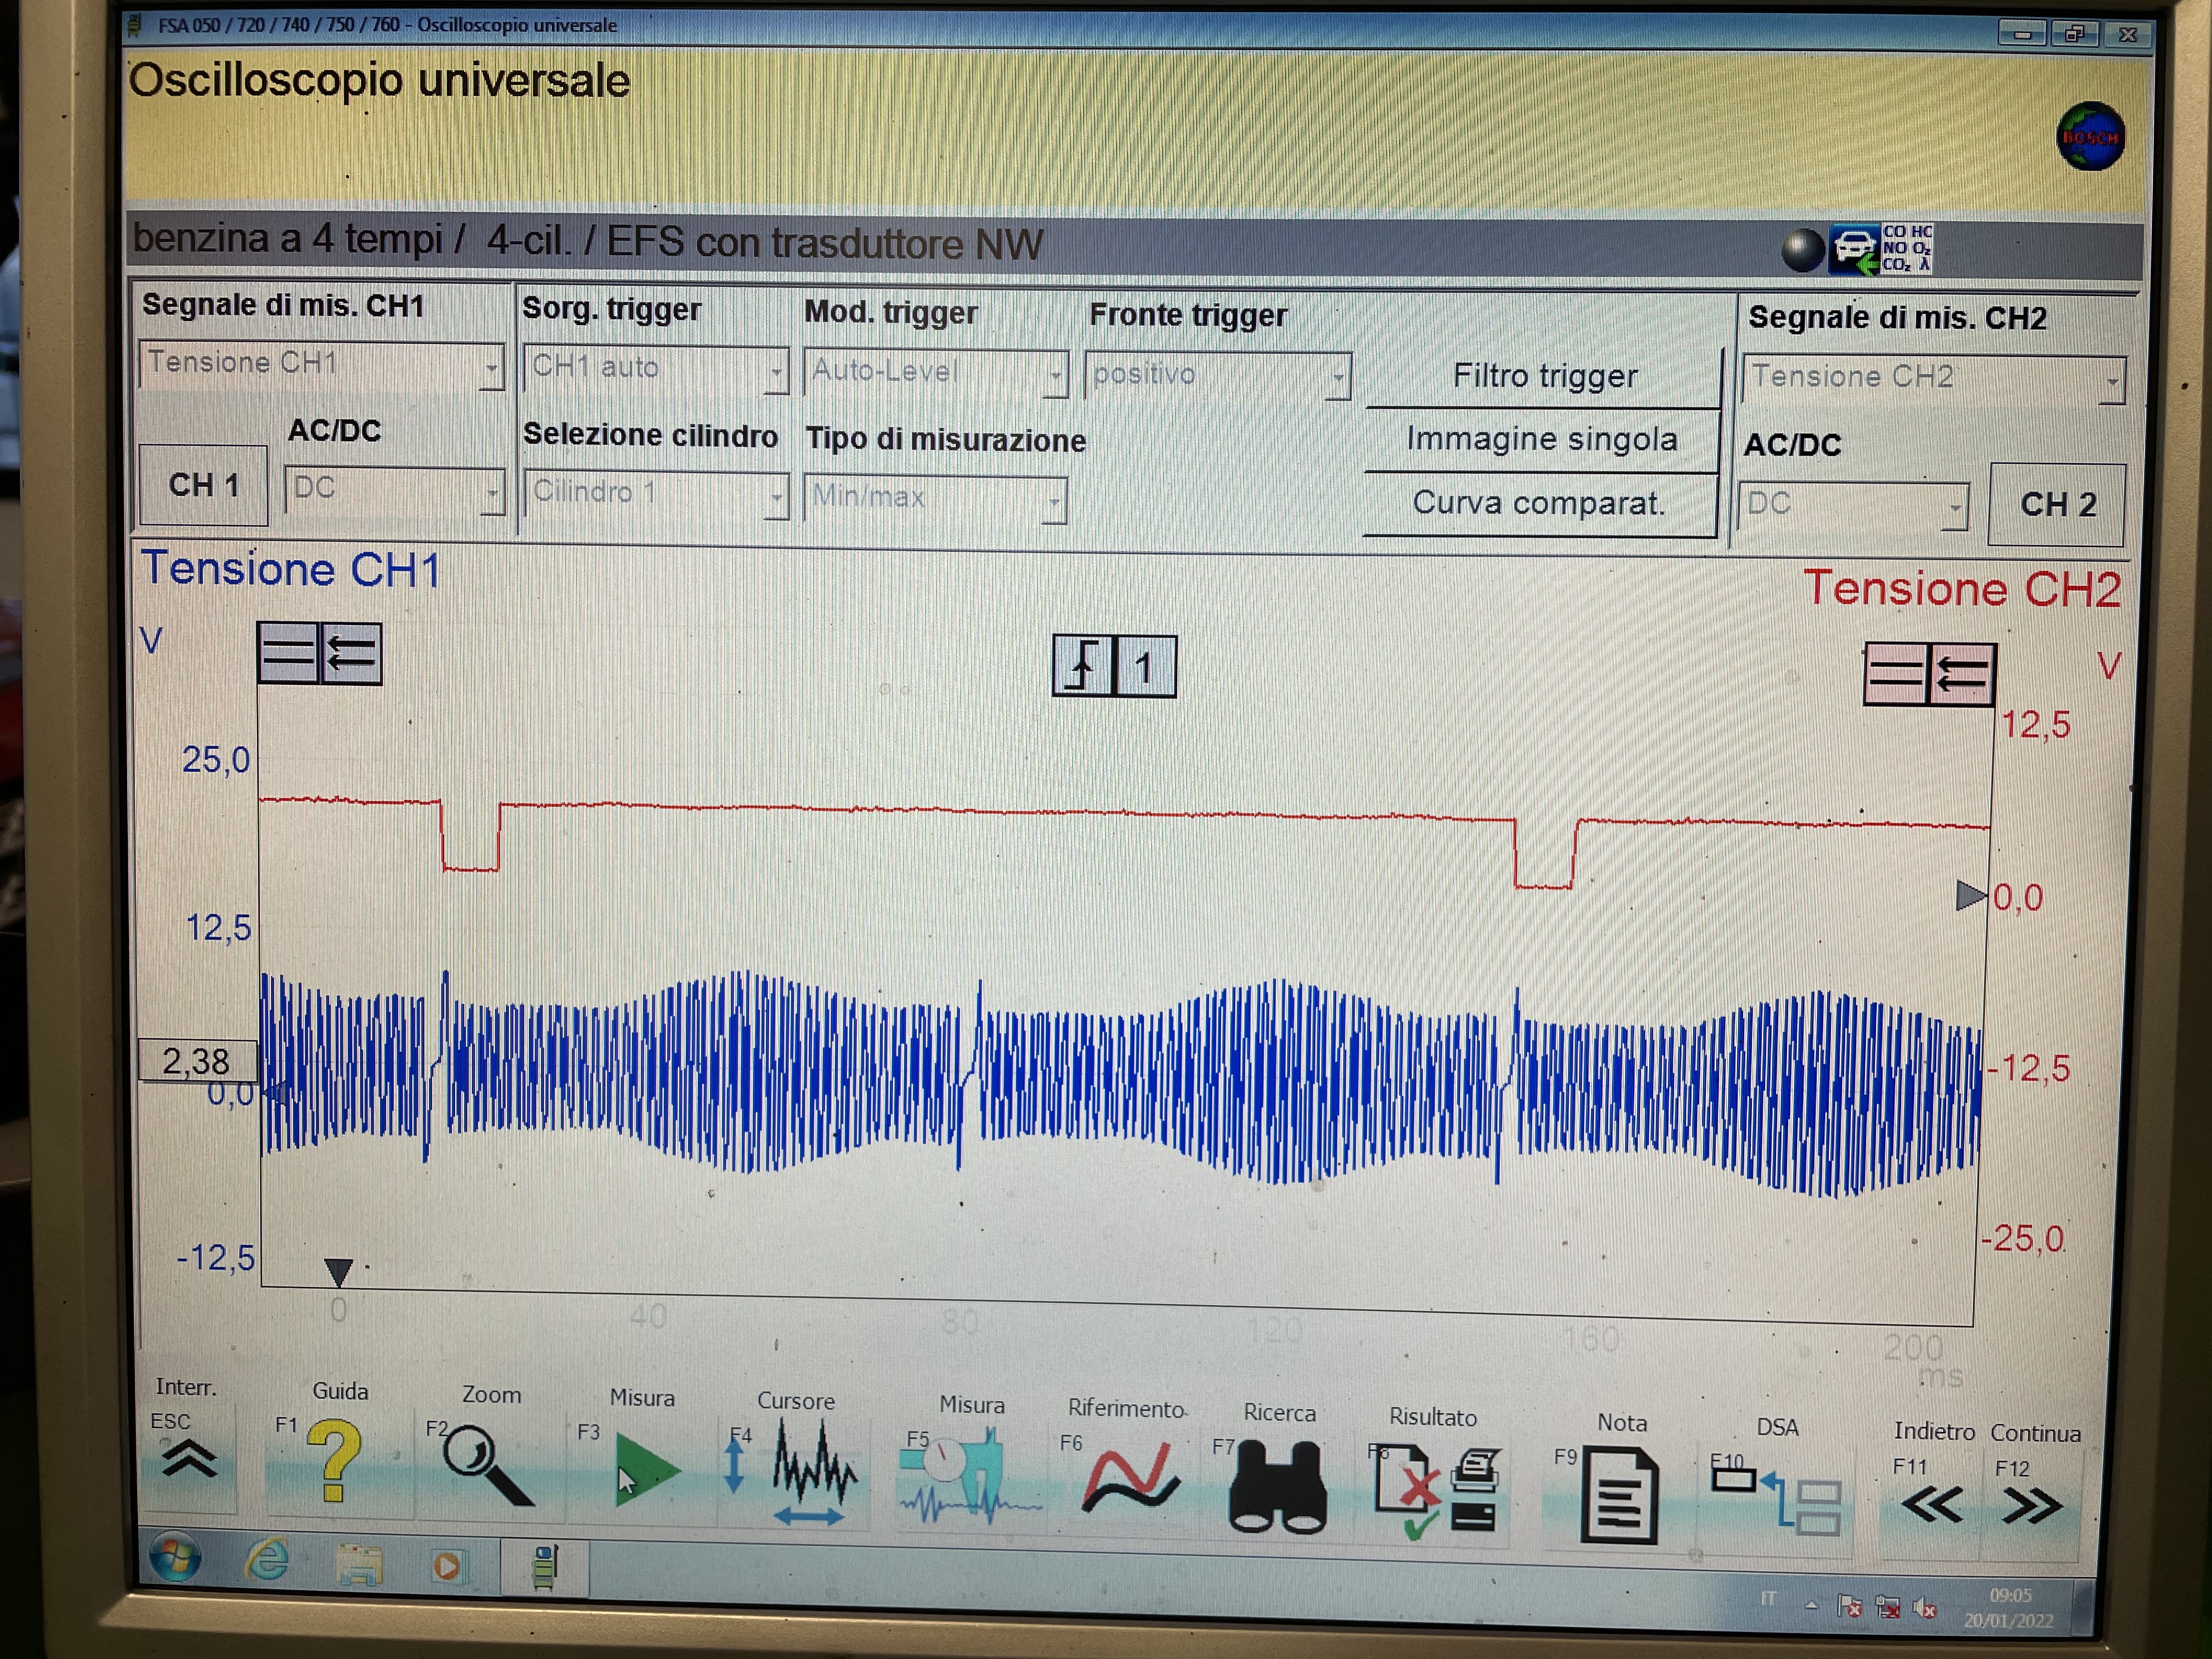The image size is (2212, 1659).
Task: Open the Riferimento reference curve icon
Action: [1130, 1479]
